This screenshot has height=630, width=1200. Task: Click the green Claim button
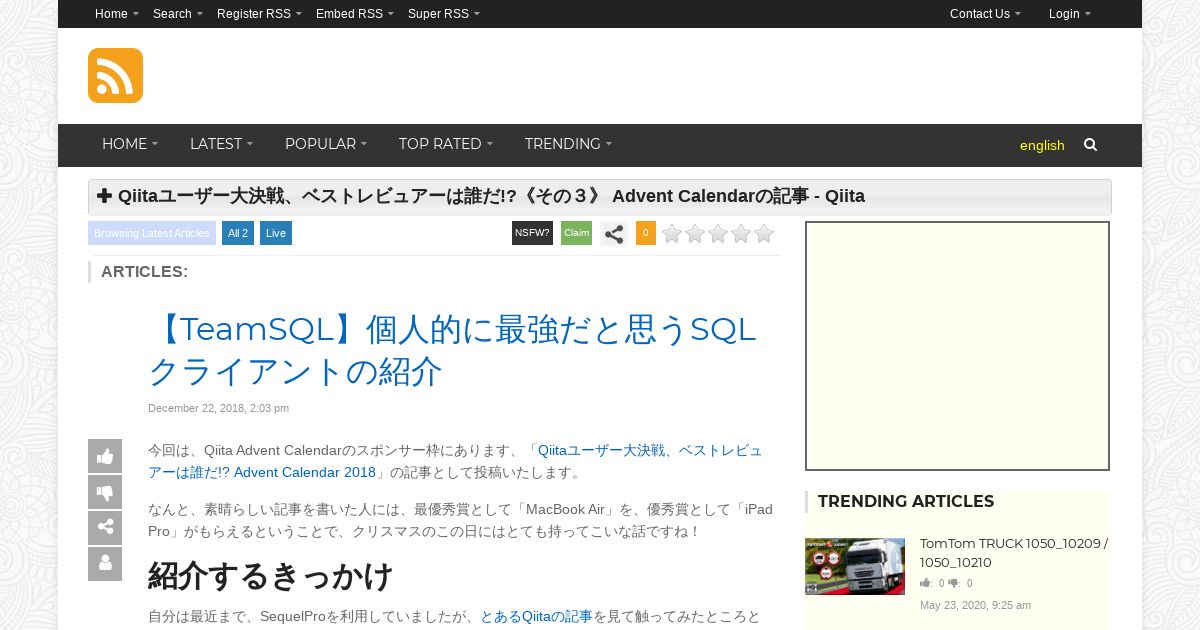[576, 233]
